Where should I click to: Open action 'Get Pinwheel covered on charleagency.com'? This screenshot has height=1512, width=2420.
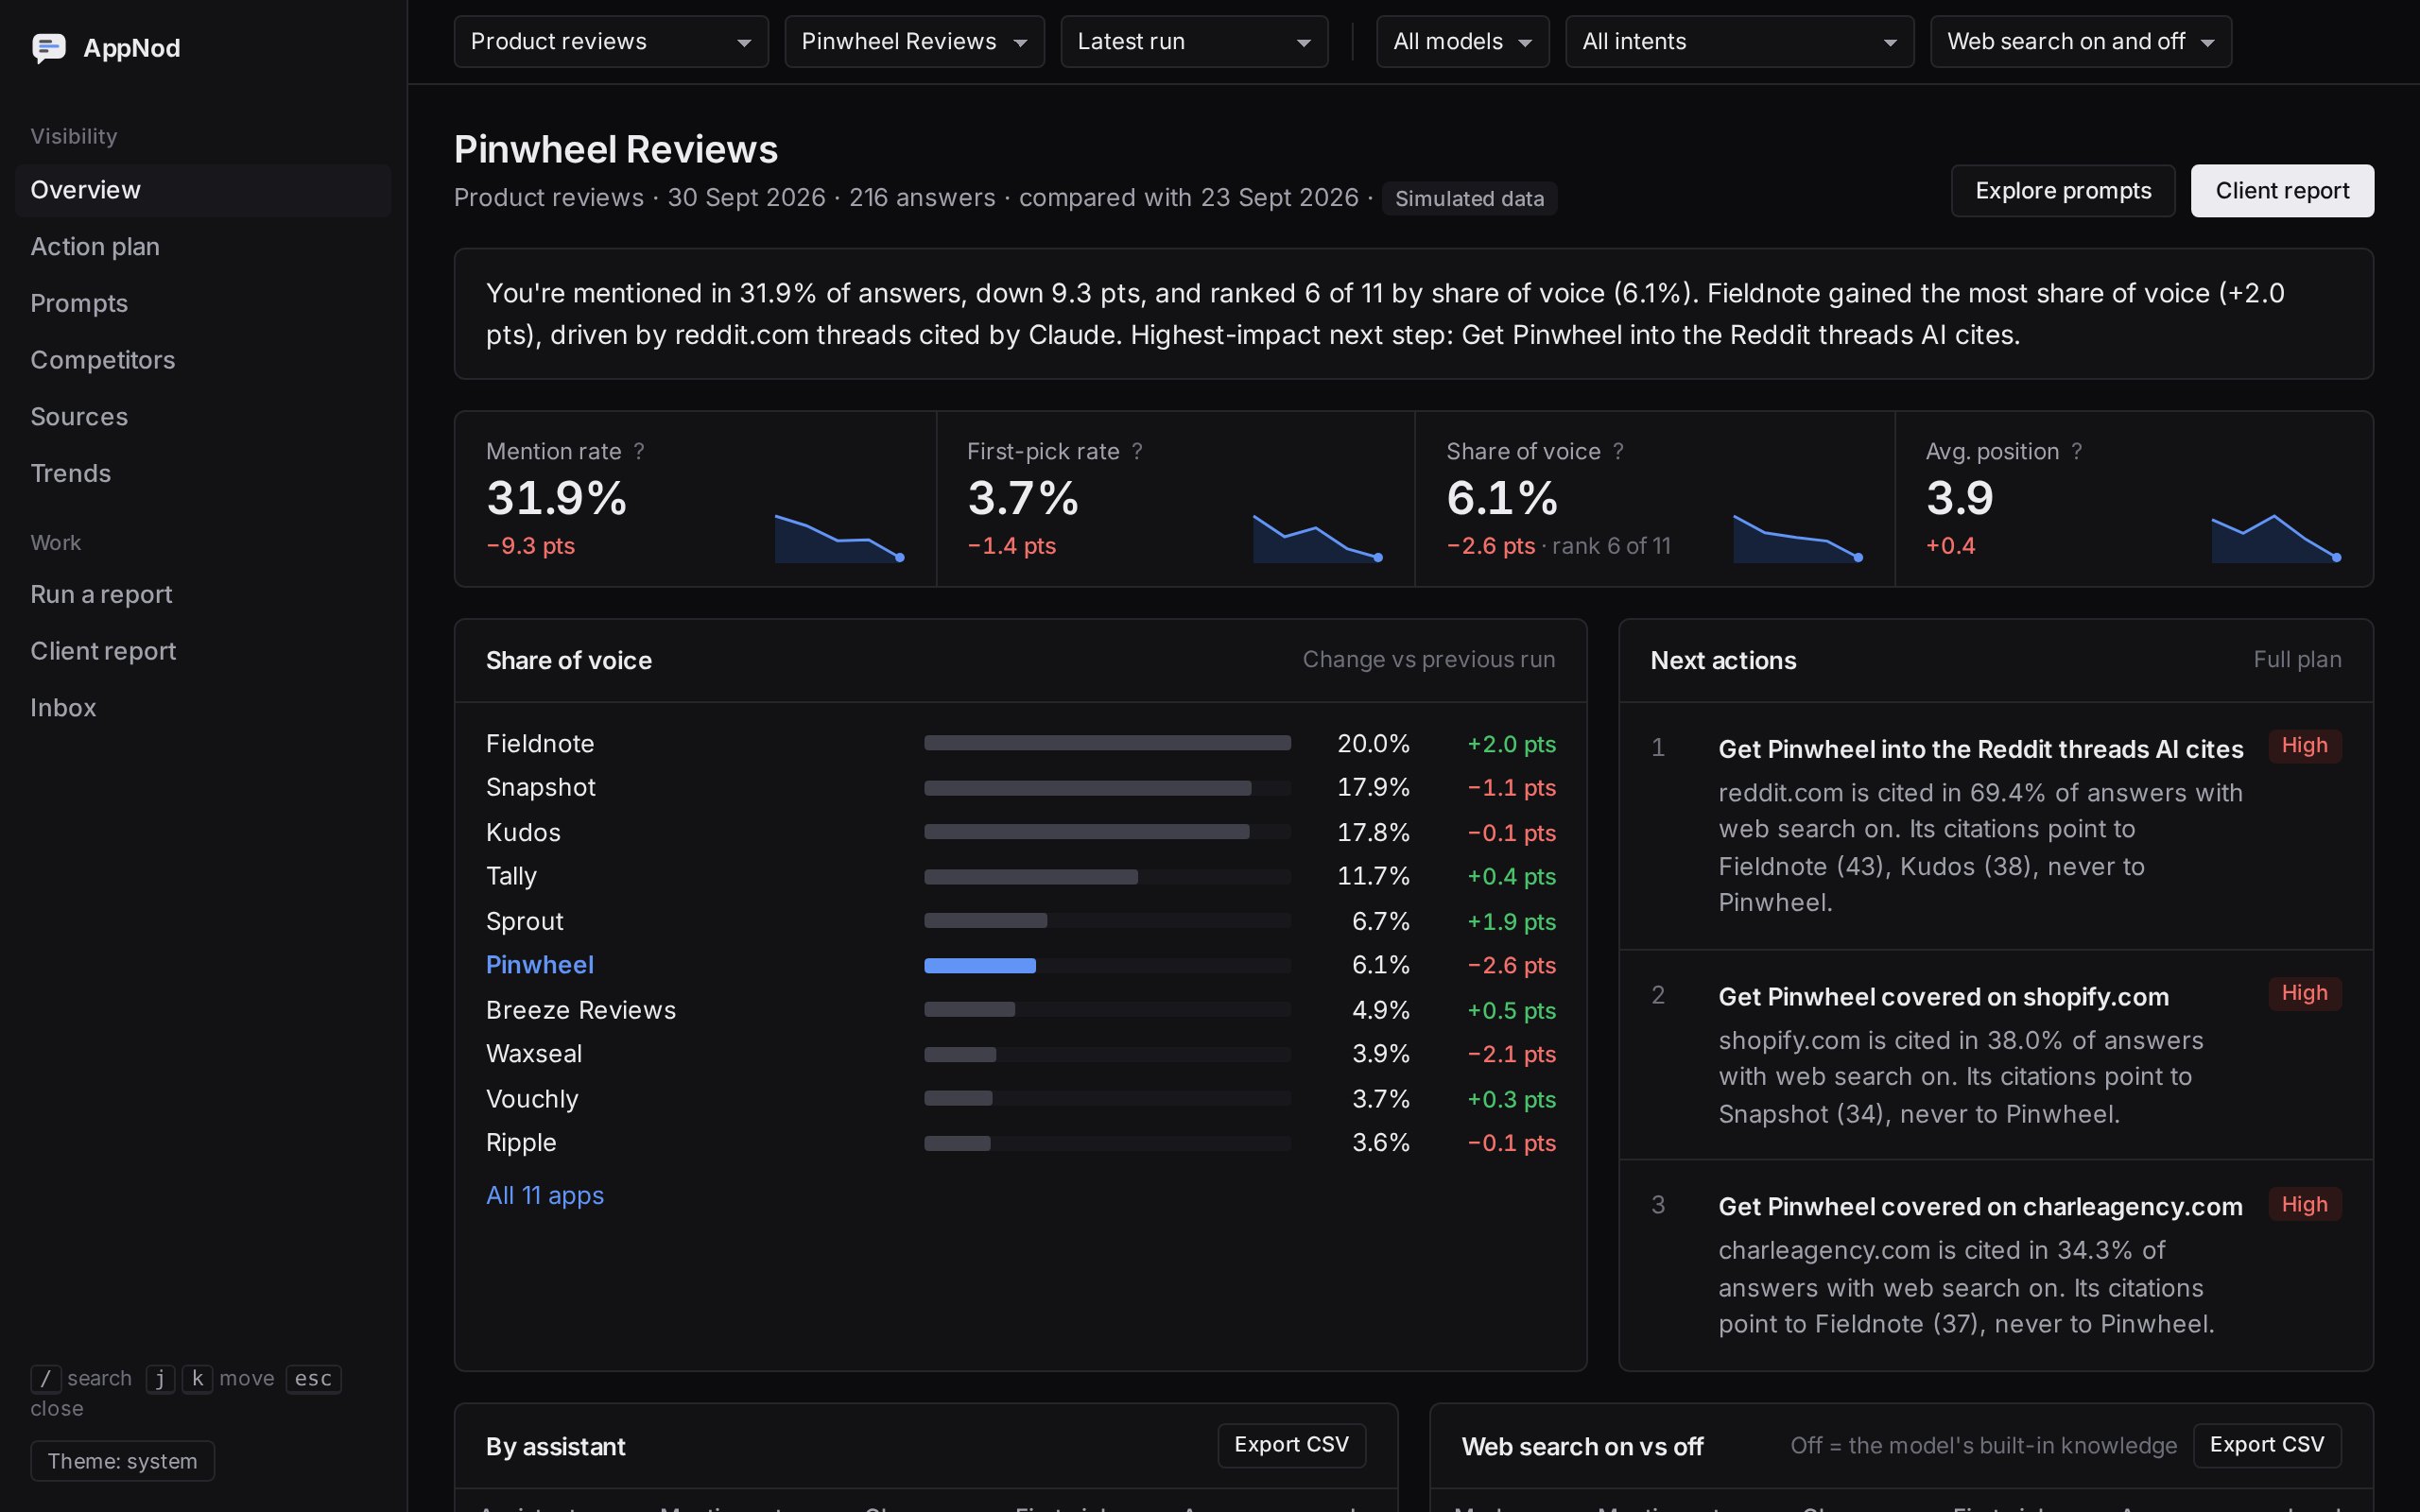coord(1995,1265)
